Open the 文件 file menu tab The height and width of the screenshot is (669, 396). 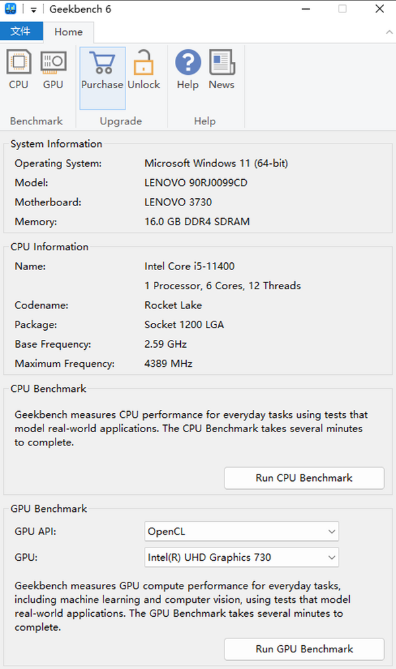click(21, 32)
